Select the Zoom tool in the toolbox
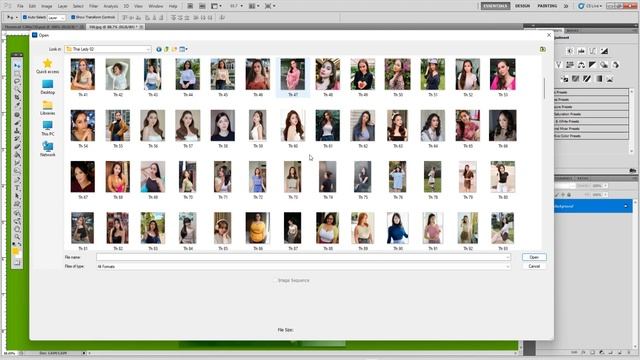This screenshot has height=360, width=640. pos(17,237)
